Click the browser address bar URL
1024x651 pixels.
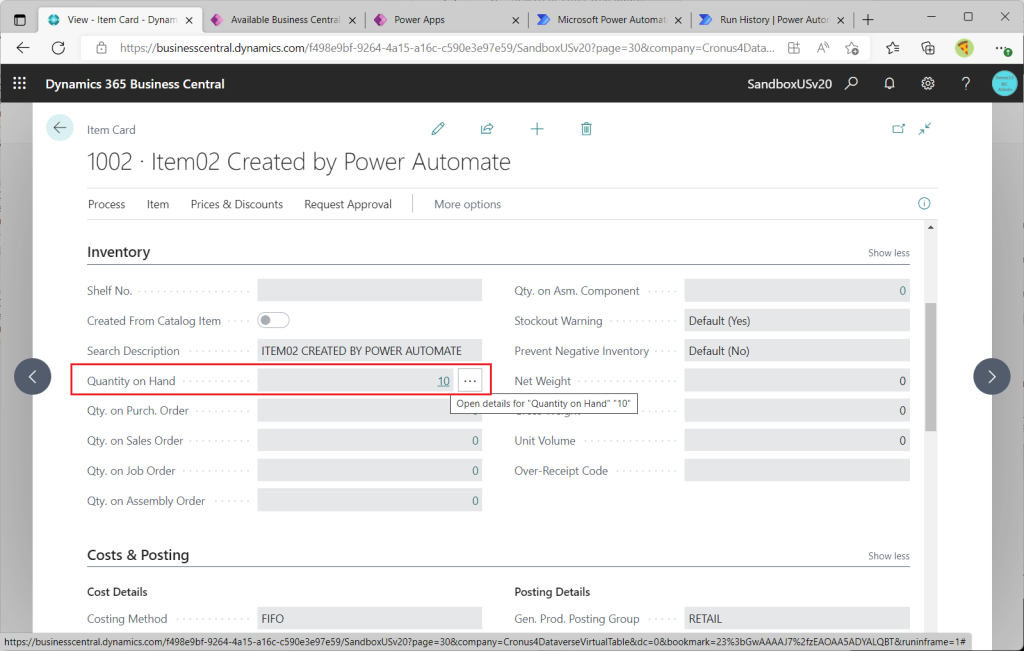pos(447,48)
